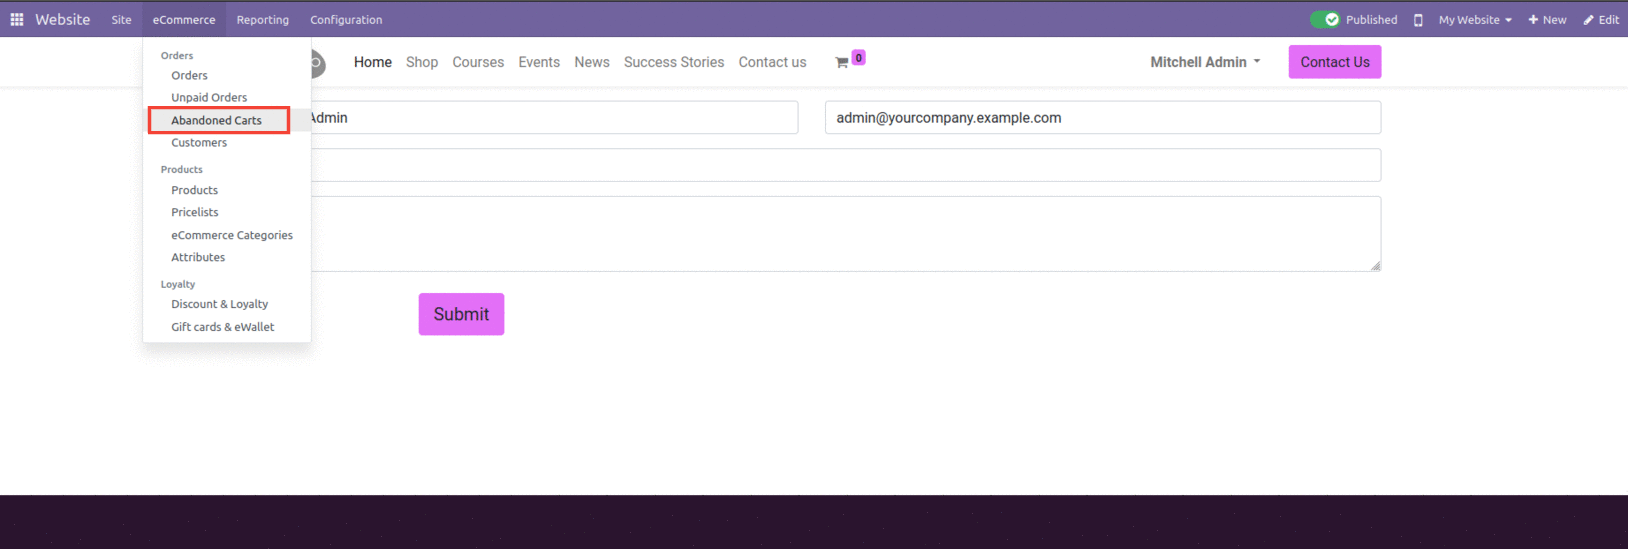The height and width of the screenshot is (549, 1628).
Task: Click the Edit pencil button
Action: pos(1601,20)
